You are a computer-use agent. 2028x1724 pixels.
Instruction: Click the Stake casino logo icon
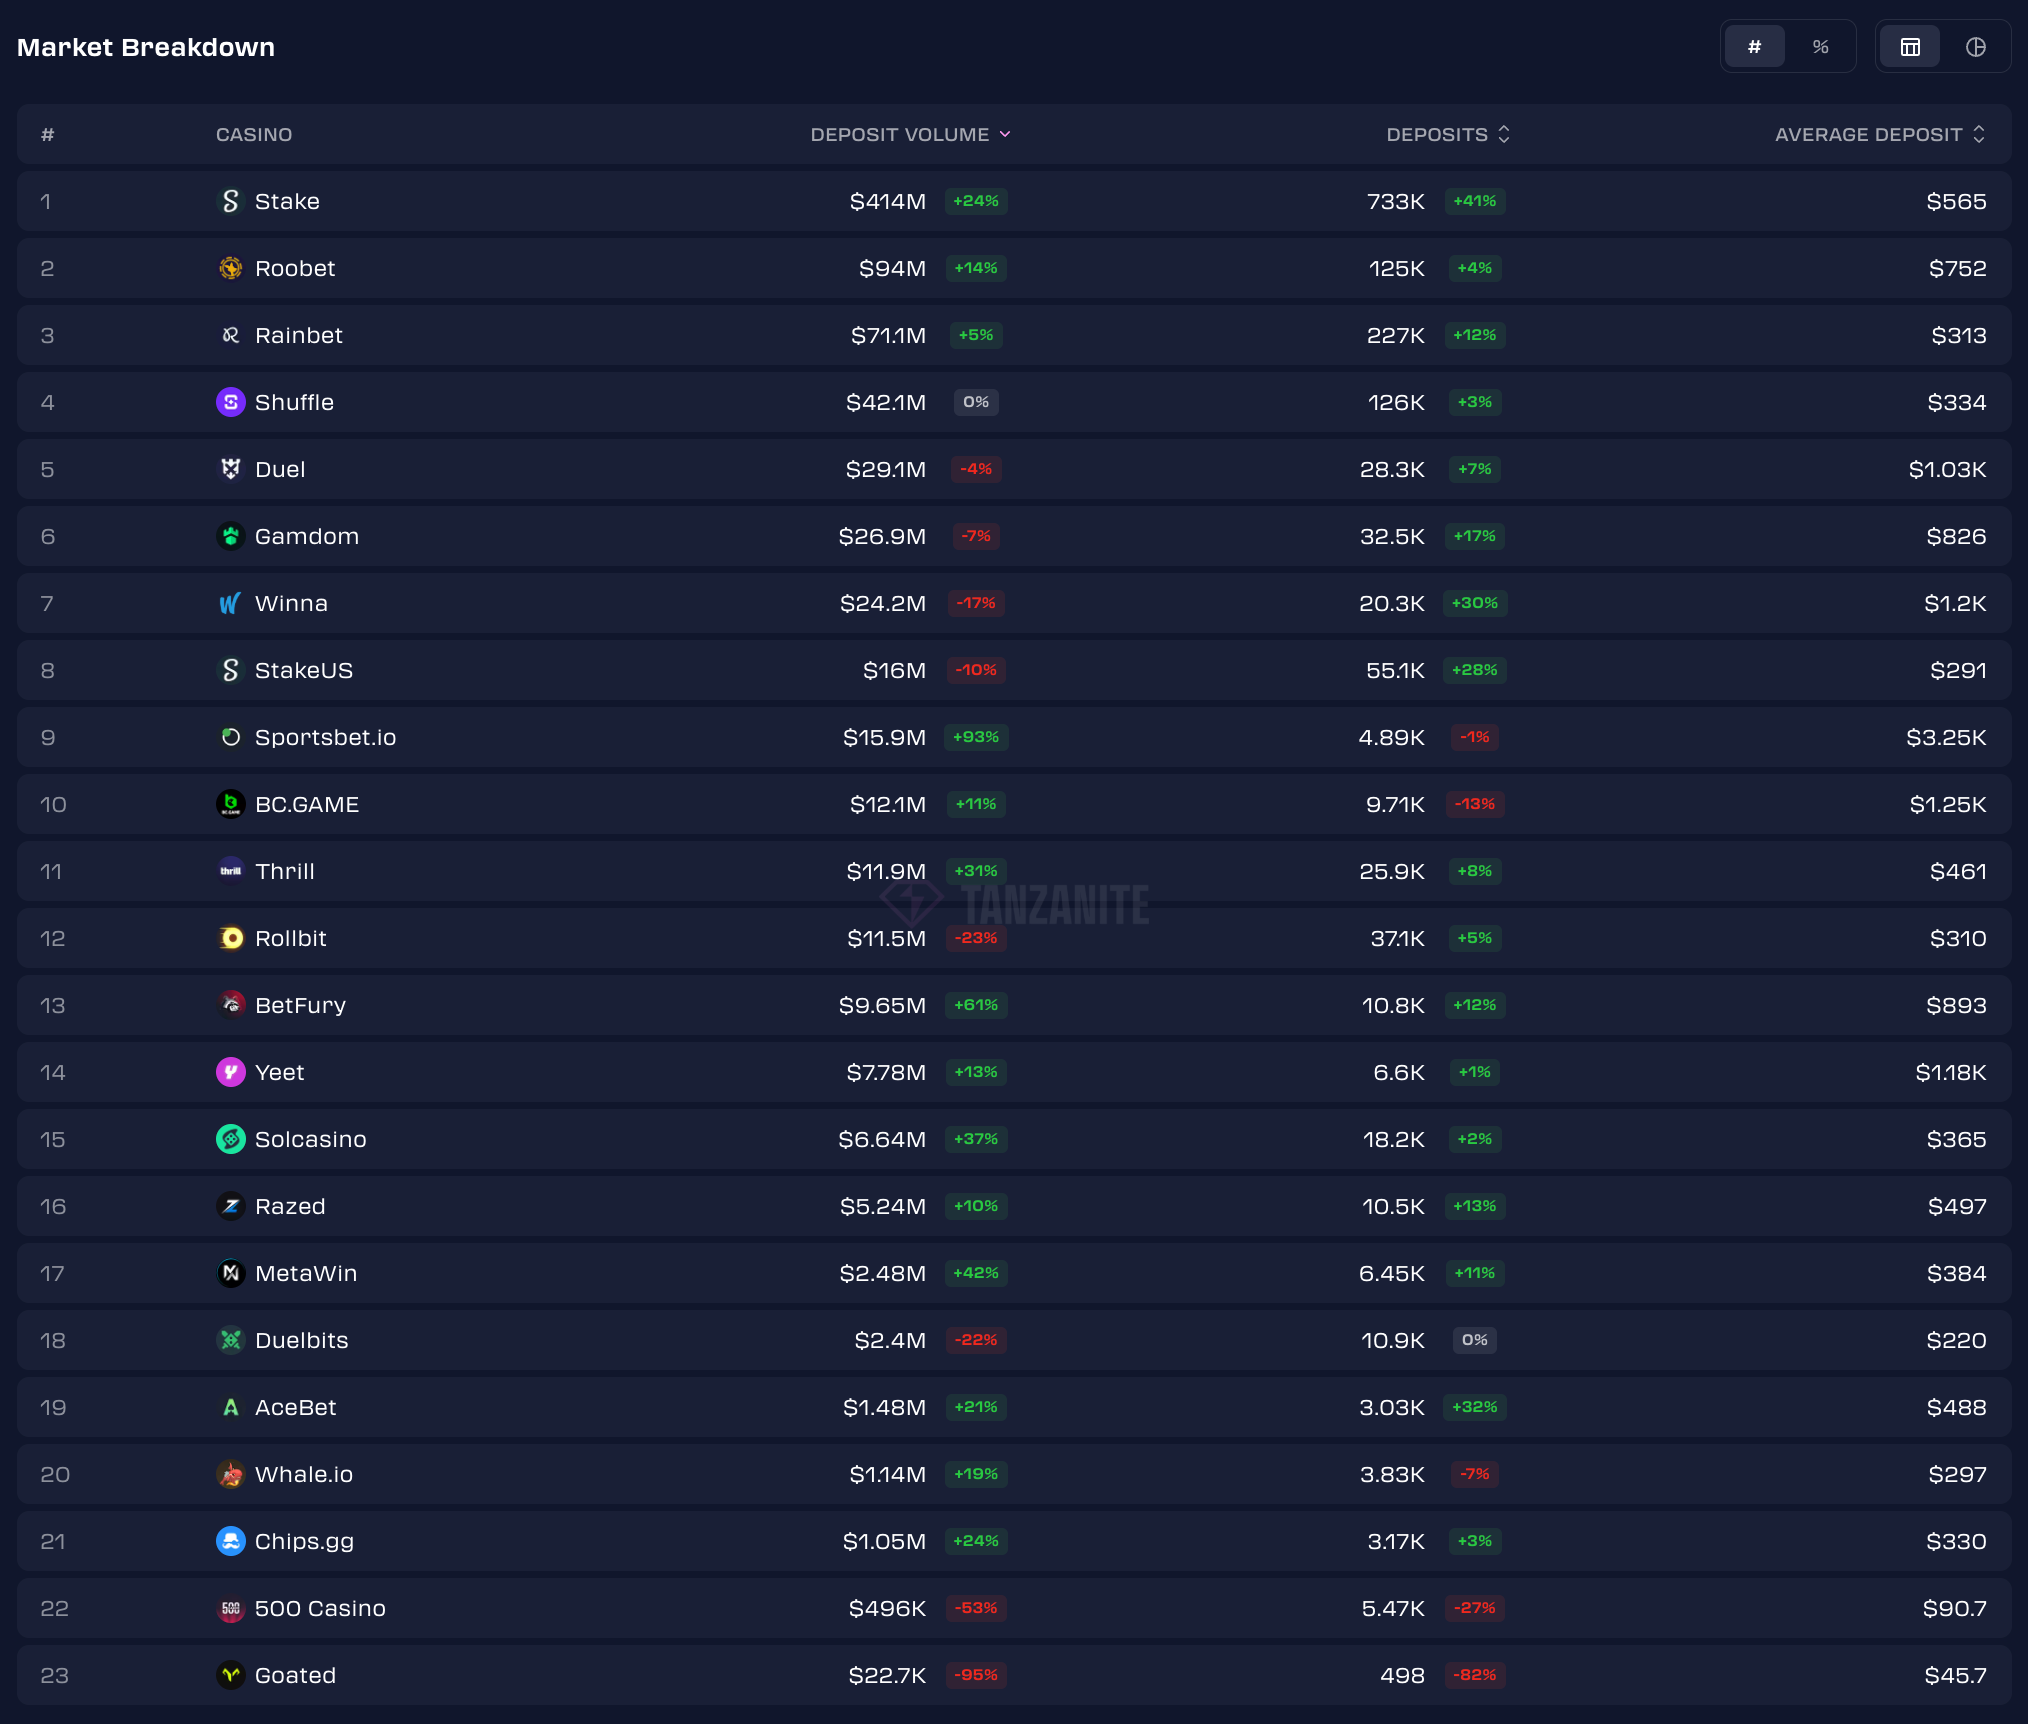point(230,201)
